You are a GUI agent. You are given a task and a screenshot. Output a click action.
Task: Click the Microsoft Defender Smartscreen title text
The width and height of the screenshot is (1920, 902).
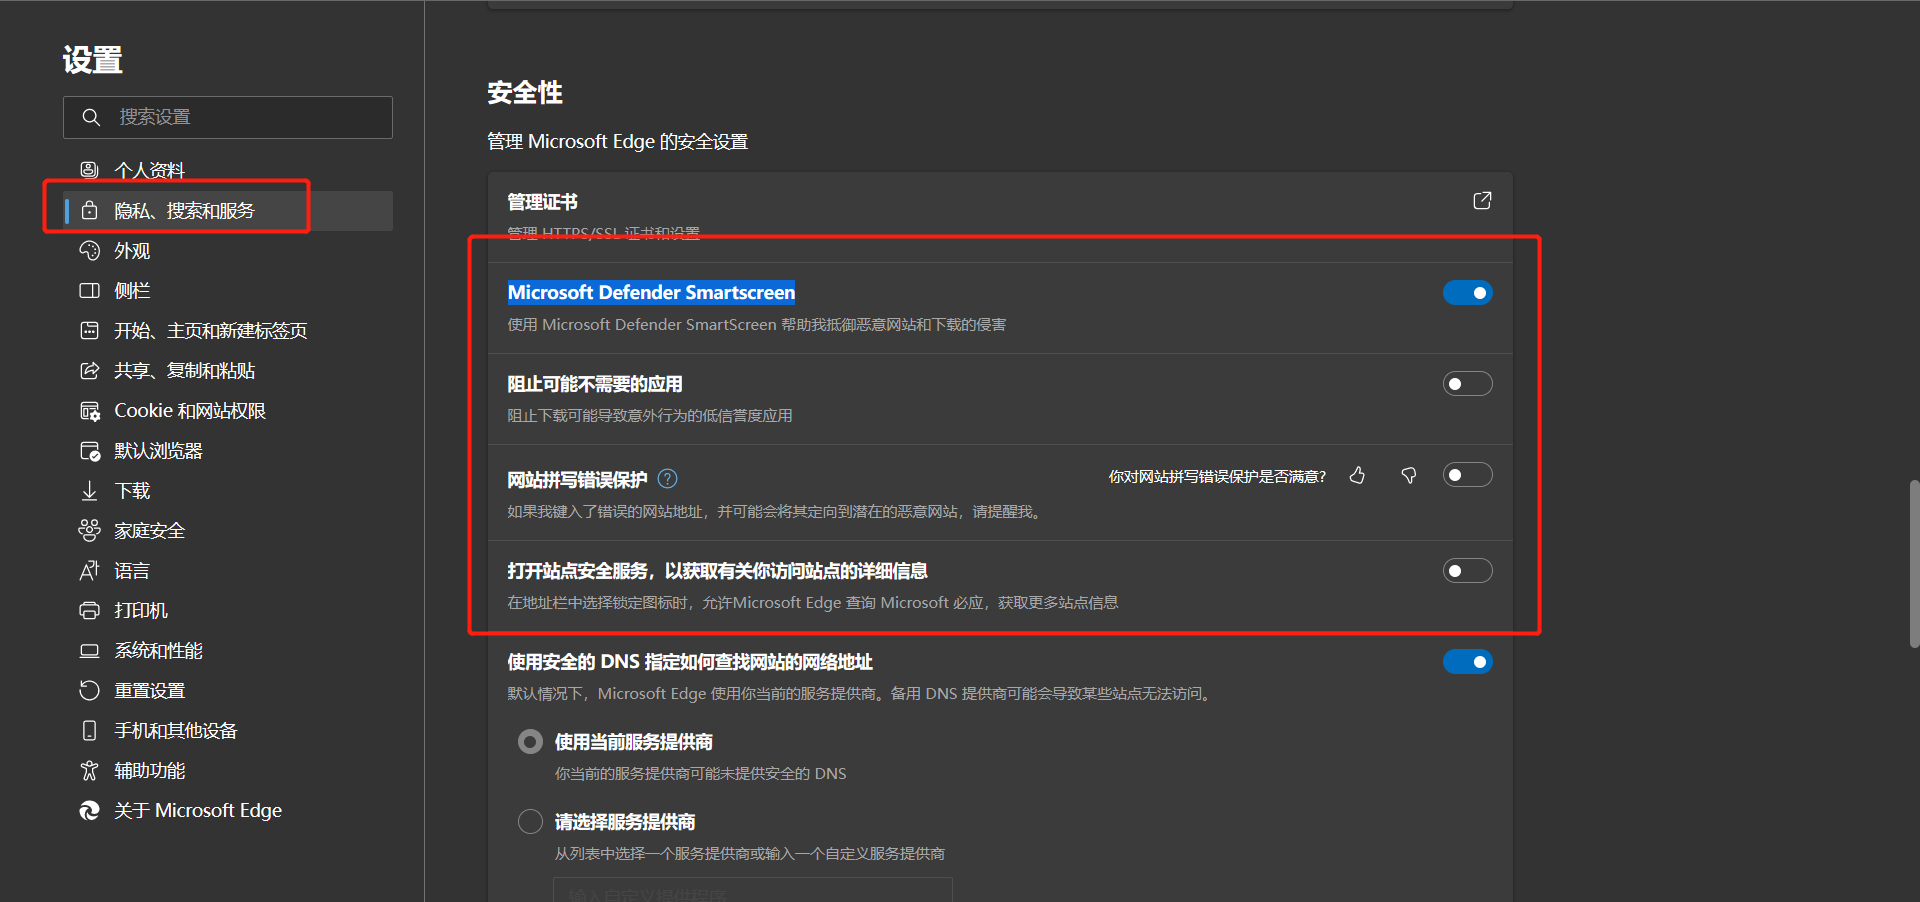click(651, 292)
